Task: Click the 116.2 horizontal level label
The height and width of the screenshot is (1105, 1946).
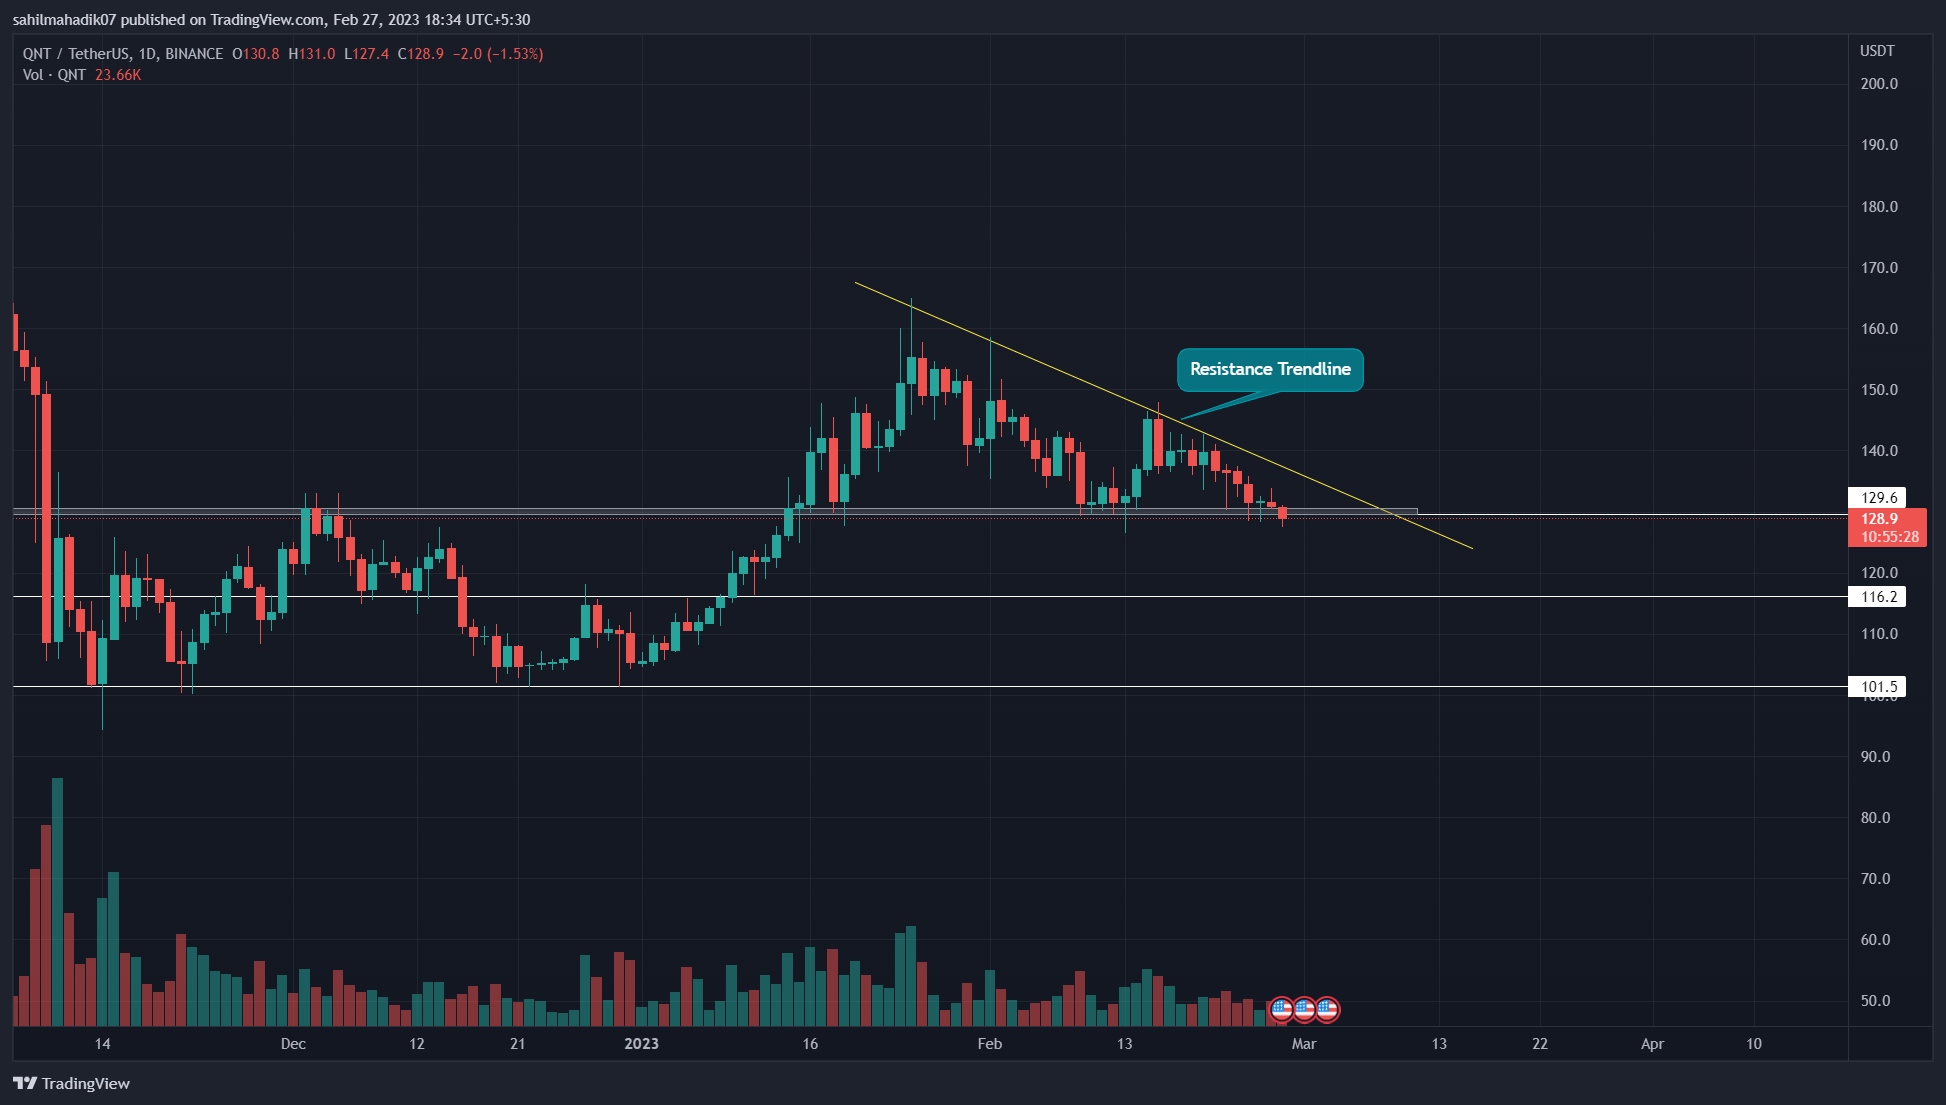Action: (x=1878, y=596)
